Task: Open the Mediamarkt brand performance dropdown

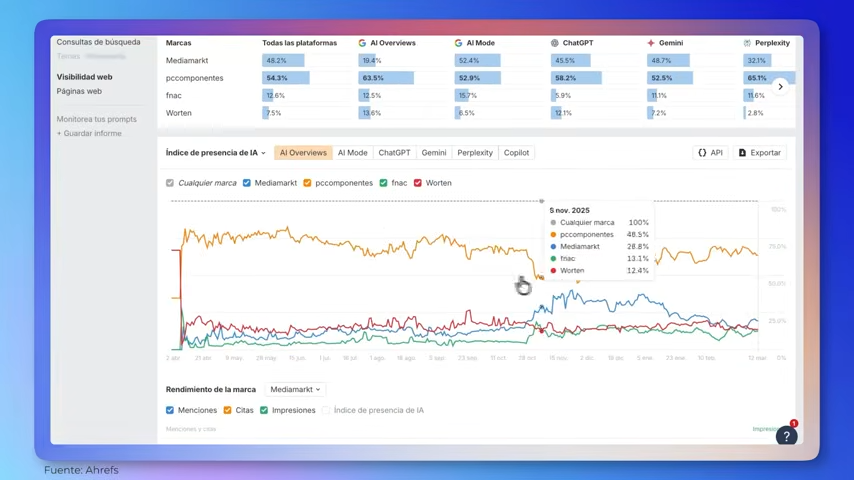Action: (295, 389)
